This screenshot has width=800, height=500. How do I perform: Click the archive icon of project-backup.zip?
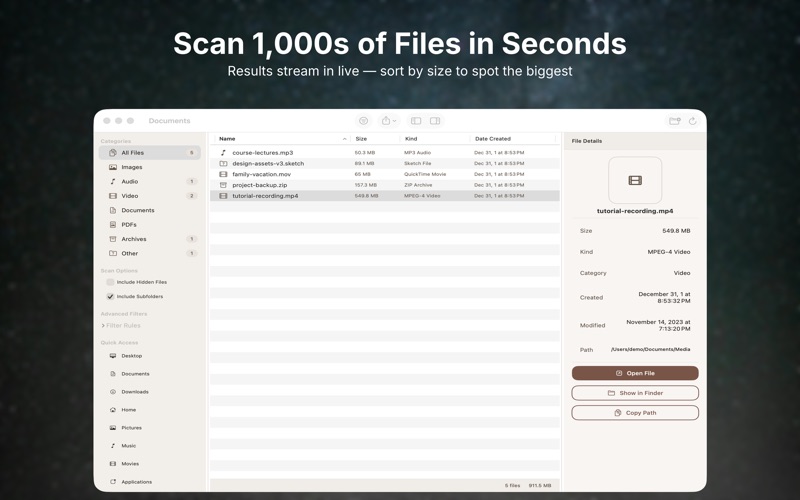223,185
